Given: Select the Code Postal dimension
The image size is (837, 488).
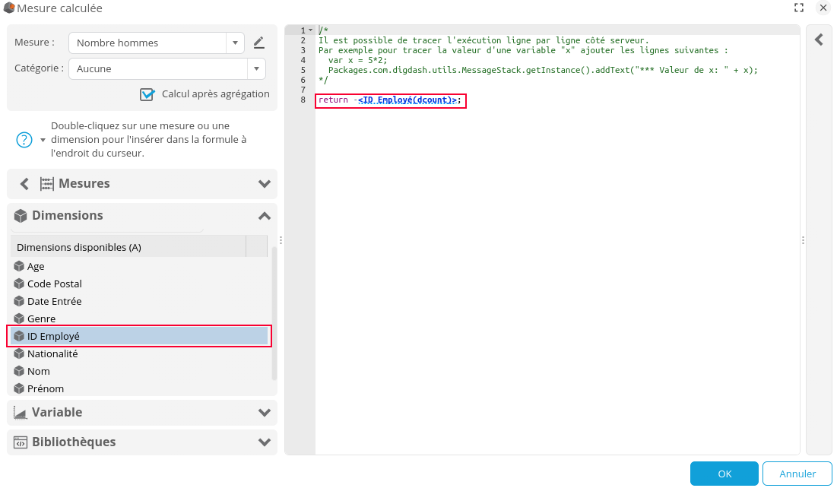Looking at the screenshot, I should point(54,284).
